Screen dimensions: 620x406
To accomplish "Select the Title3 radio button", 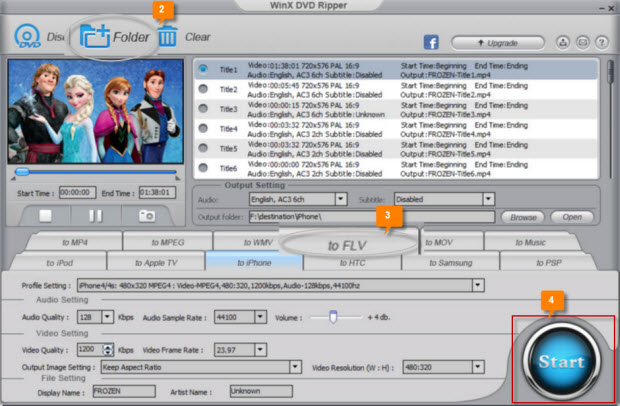I will tap(203, 108).
